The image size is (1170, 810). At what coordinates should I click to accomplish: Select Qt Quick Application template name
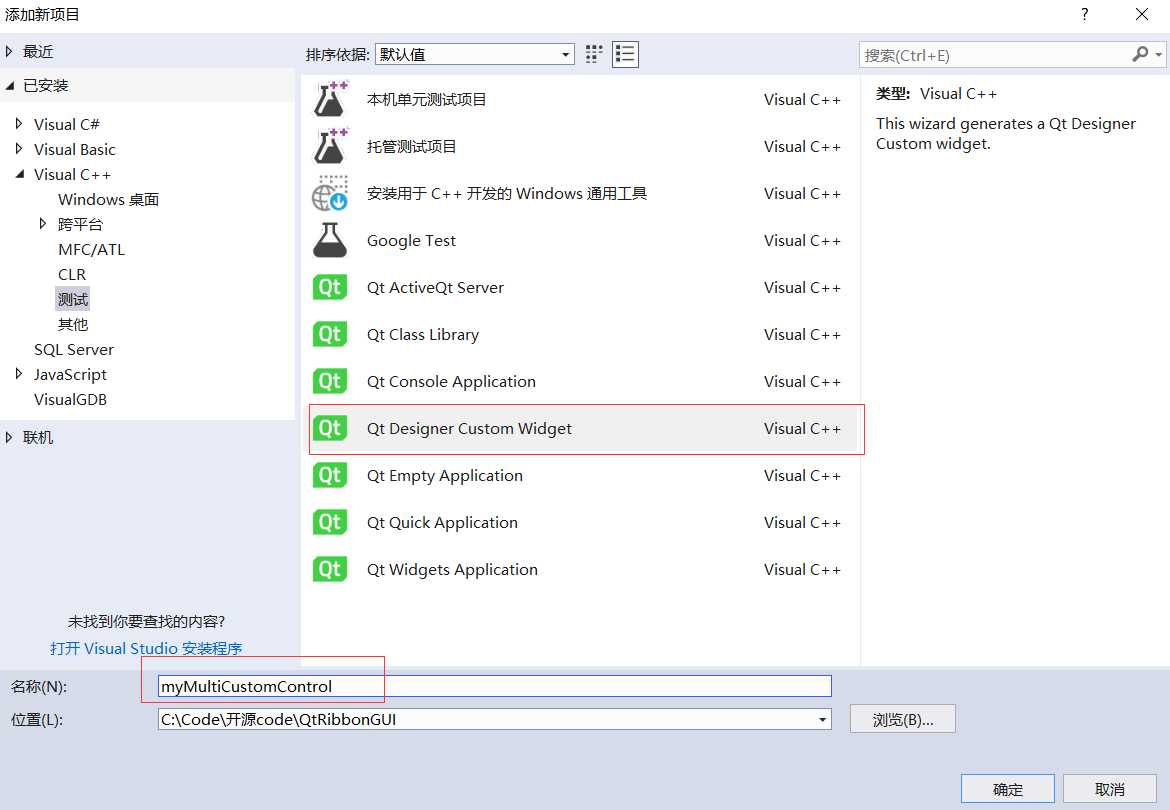coord(442,522)
